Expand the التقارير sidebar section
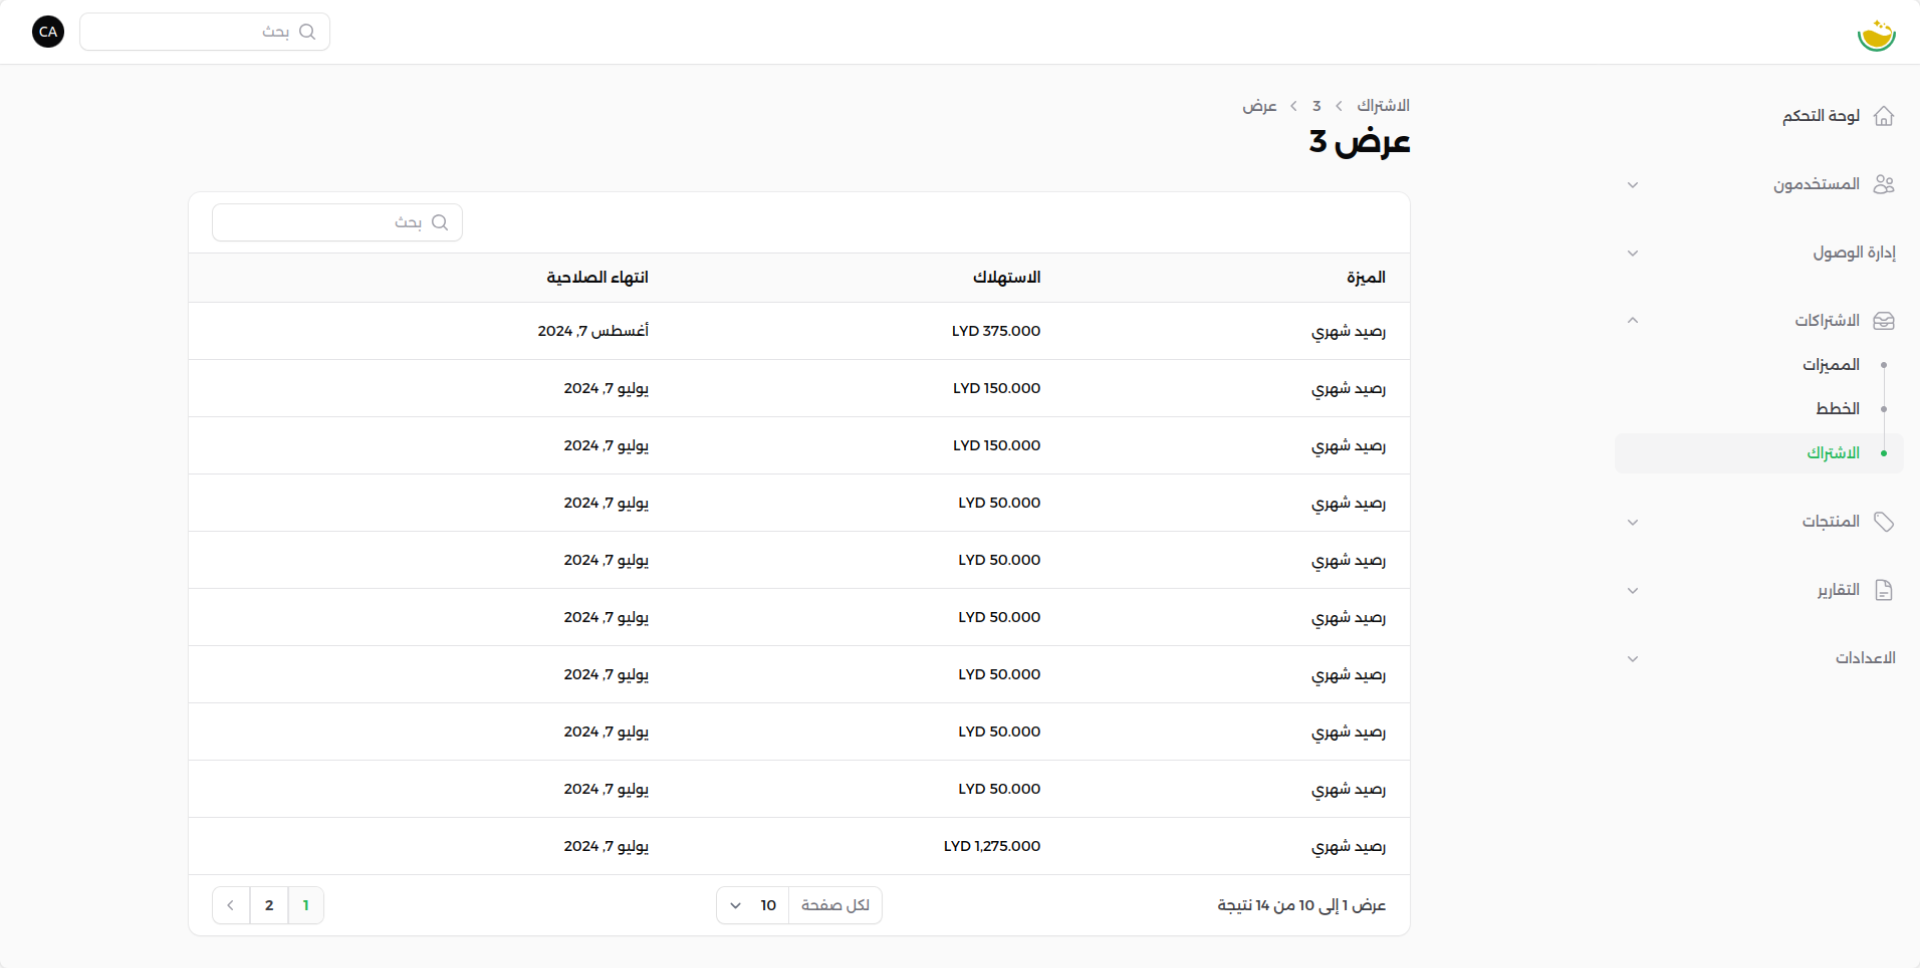This screenshot has width=1920, height=968. coord(1633,590)
